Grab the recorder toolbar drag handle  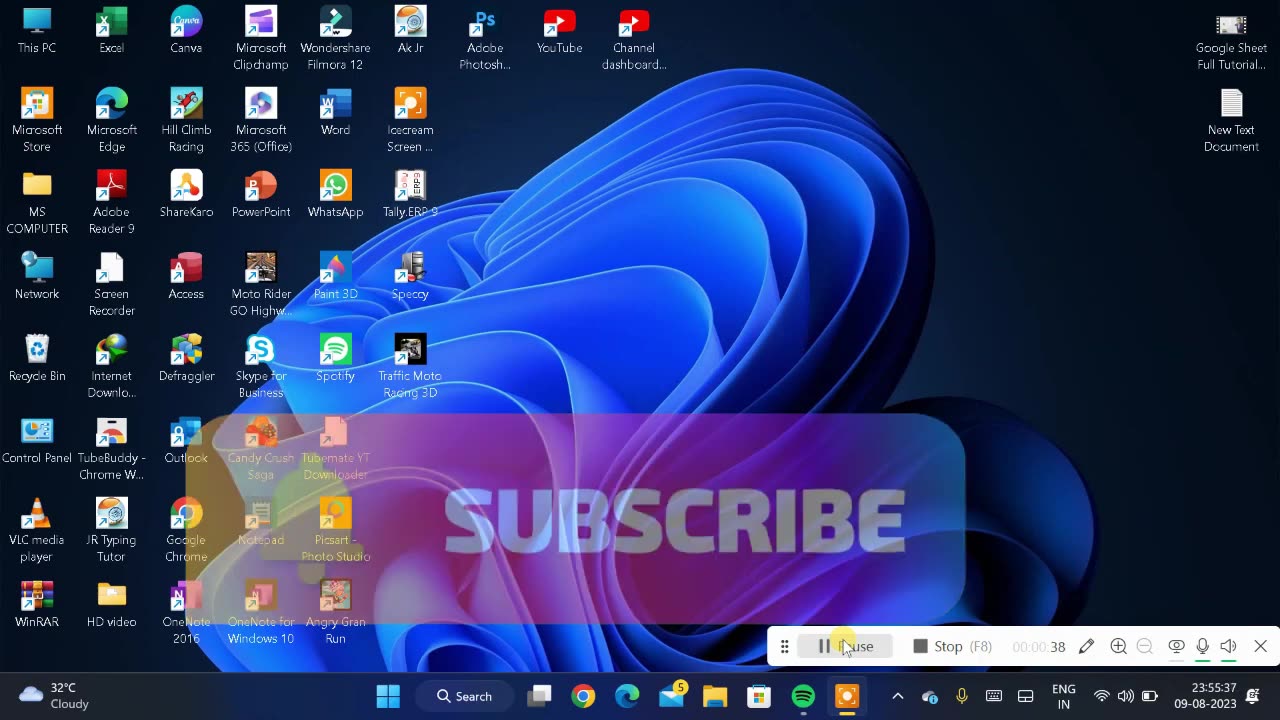(784, 646)
